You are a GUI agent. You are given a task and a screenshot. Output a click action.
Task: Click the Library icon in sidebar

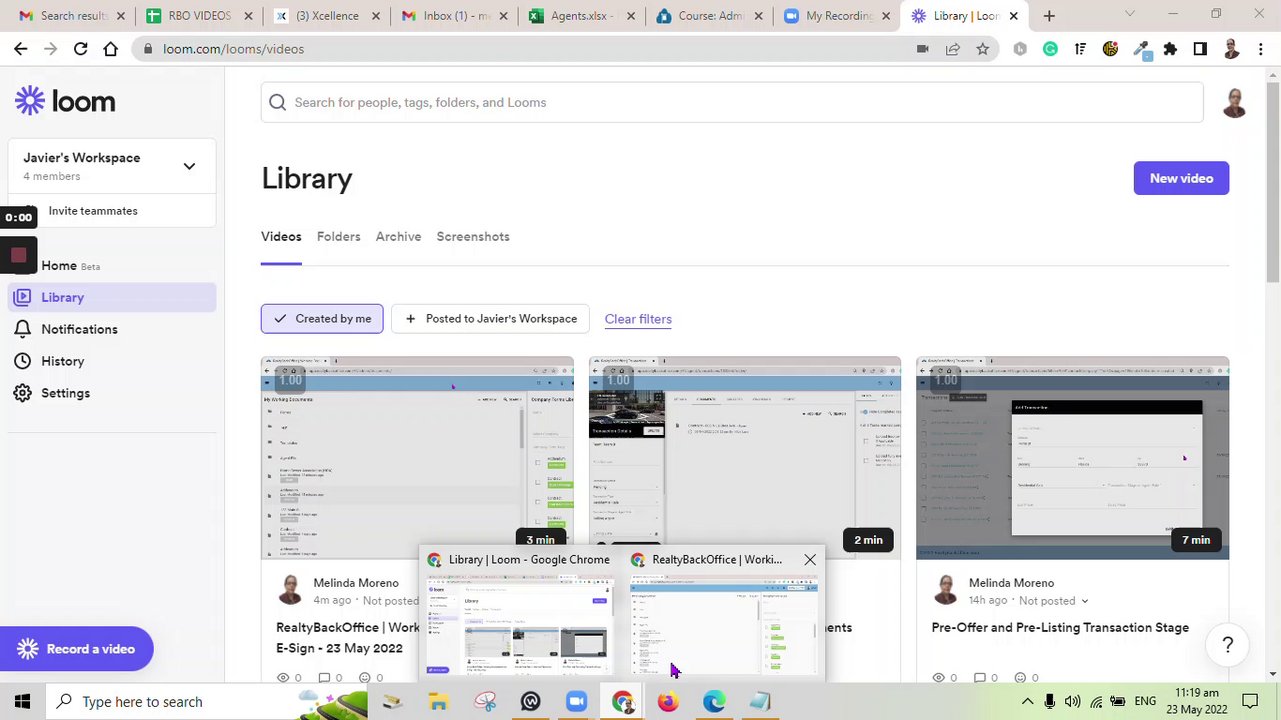pos(22,297)
